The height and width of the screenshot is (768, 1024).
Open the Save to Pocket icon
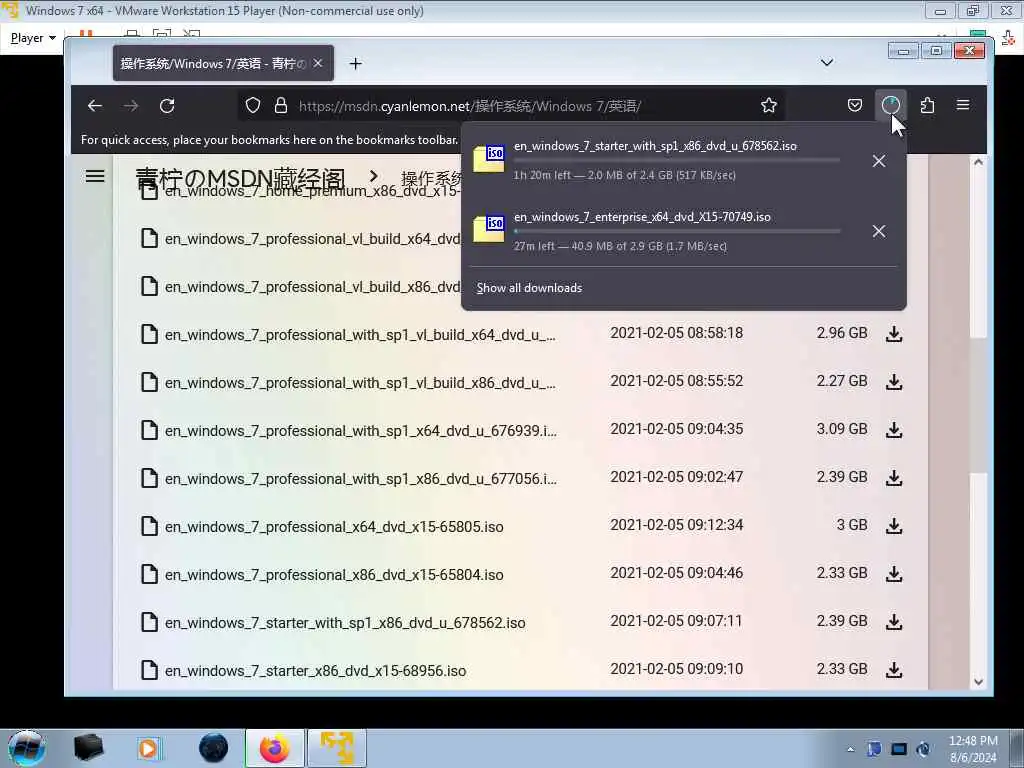tap(854, 105)
